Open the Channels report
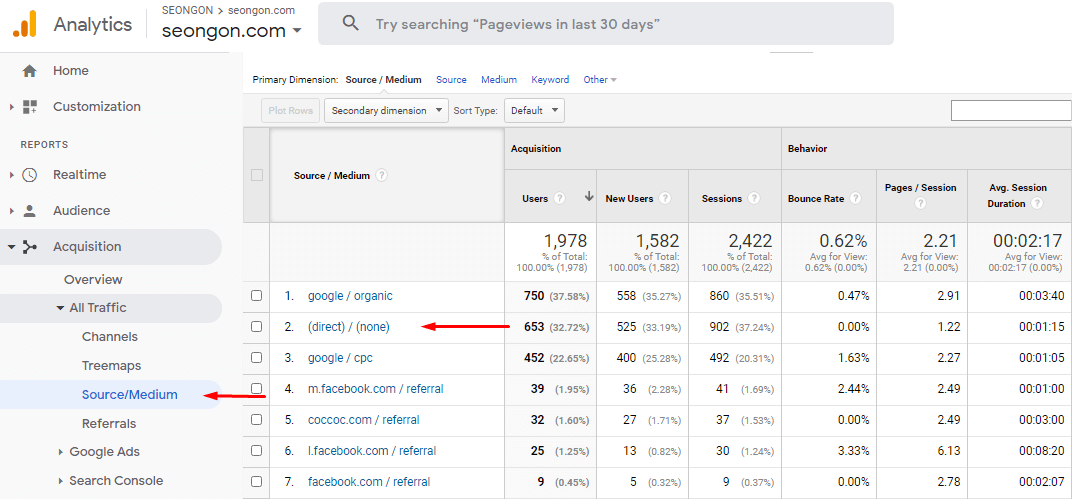The height and width of the screenshot is (499, 1072). point(109,337)
